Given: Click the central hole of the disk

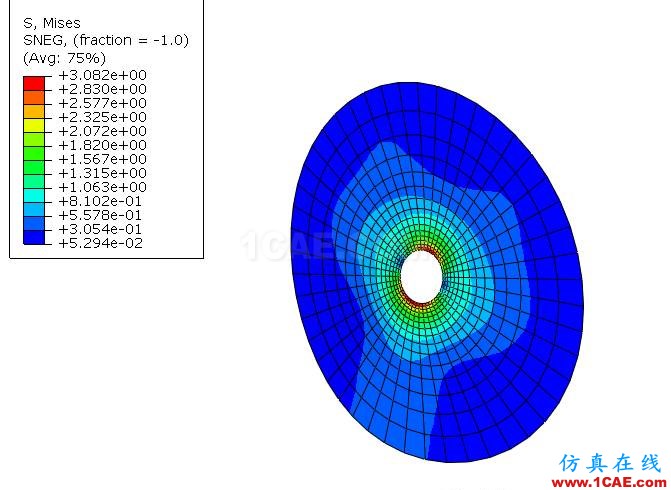Looking at the screenshot, I should pos(421,277).
